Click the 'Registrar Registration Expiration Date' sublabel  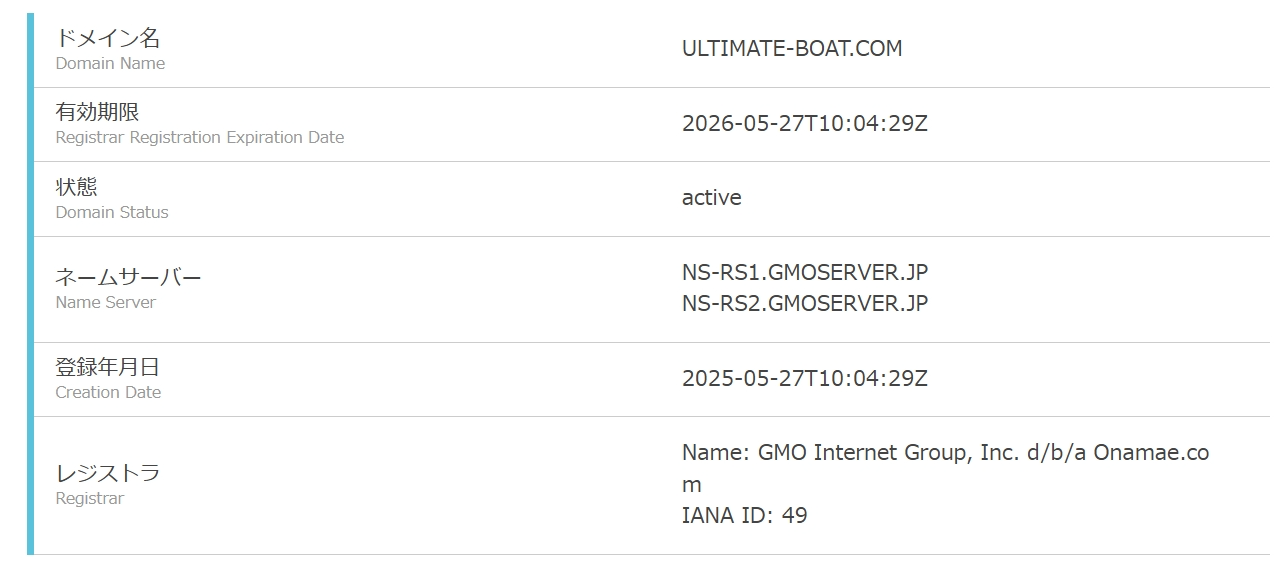tap(199, 138)
